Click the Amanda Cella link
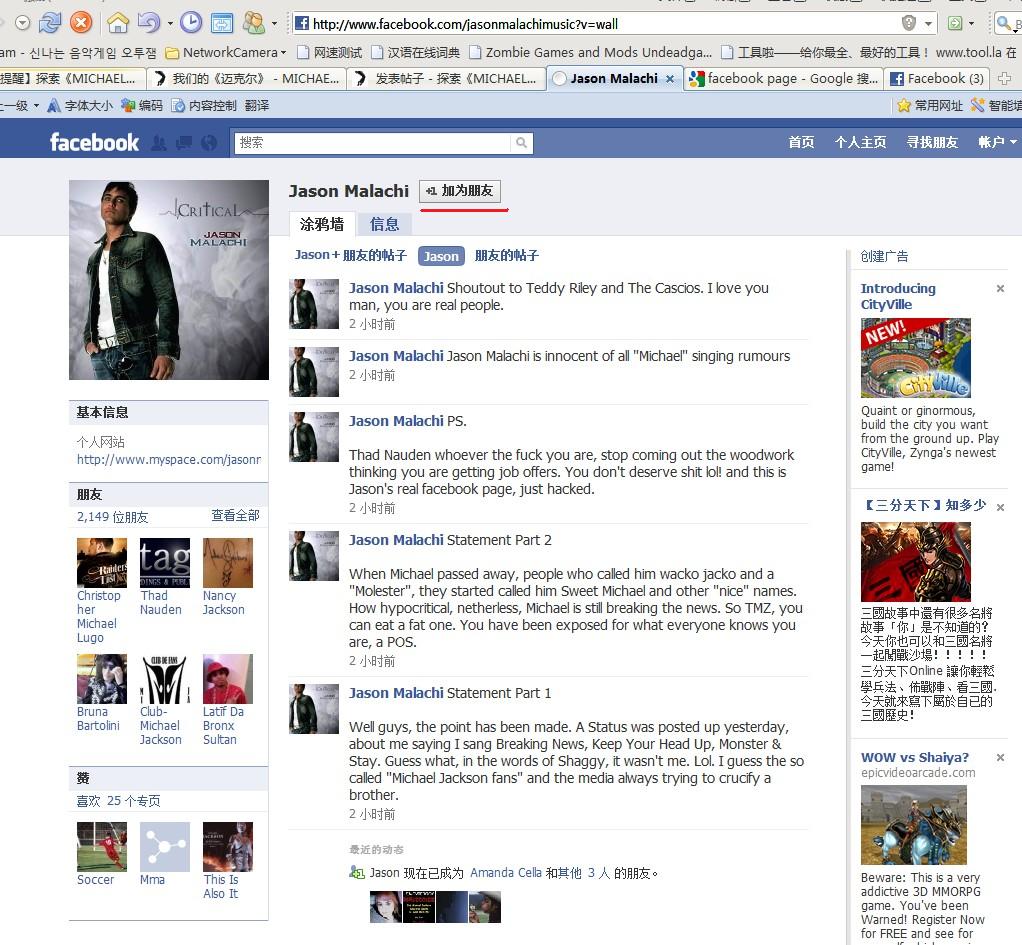The height and width of the screenshot is (945, 1022). coord(506,873)
